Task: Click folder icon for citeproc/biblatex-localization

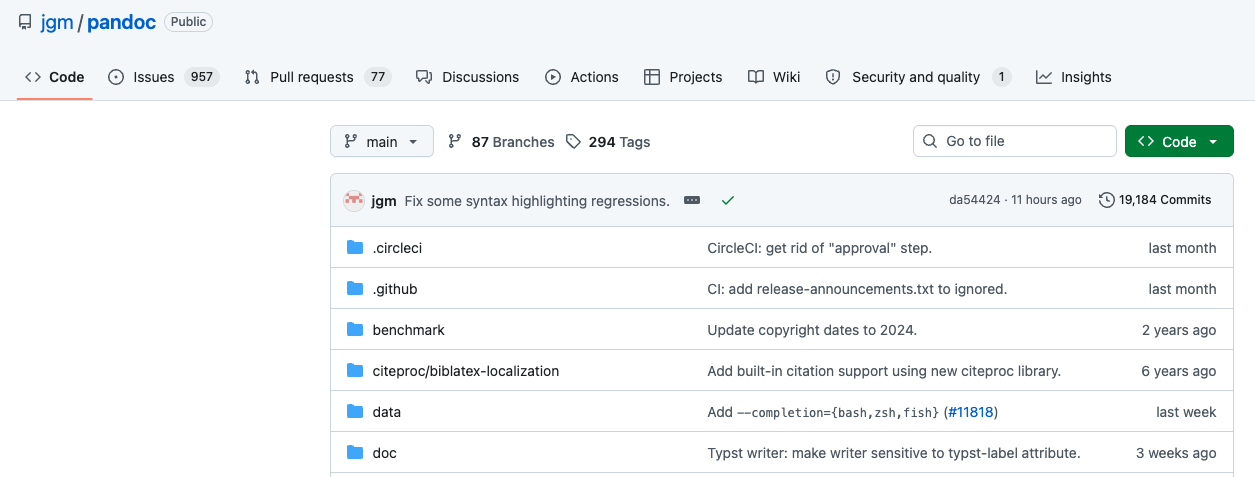Action: [x=355, y=370]
